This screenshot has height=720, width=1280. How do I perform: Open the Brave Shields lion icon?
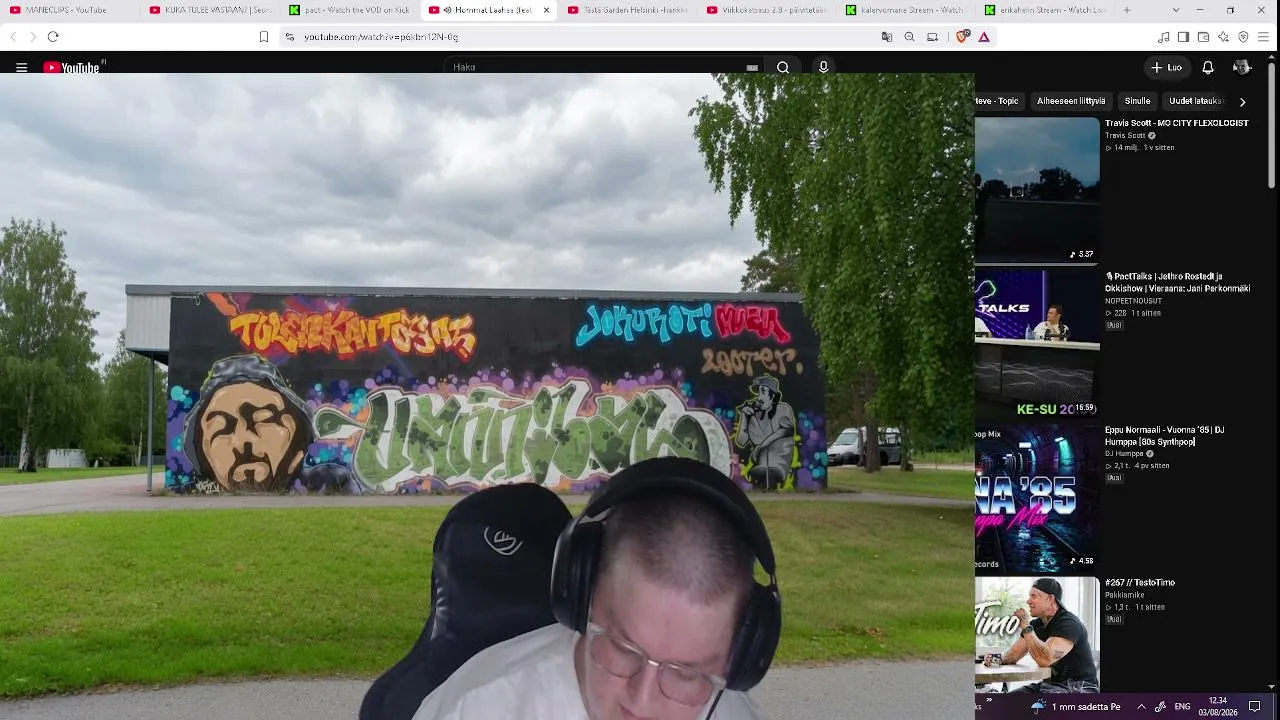point(962,37)
